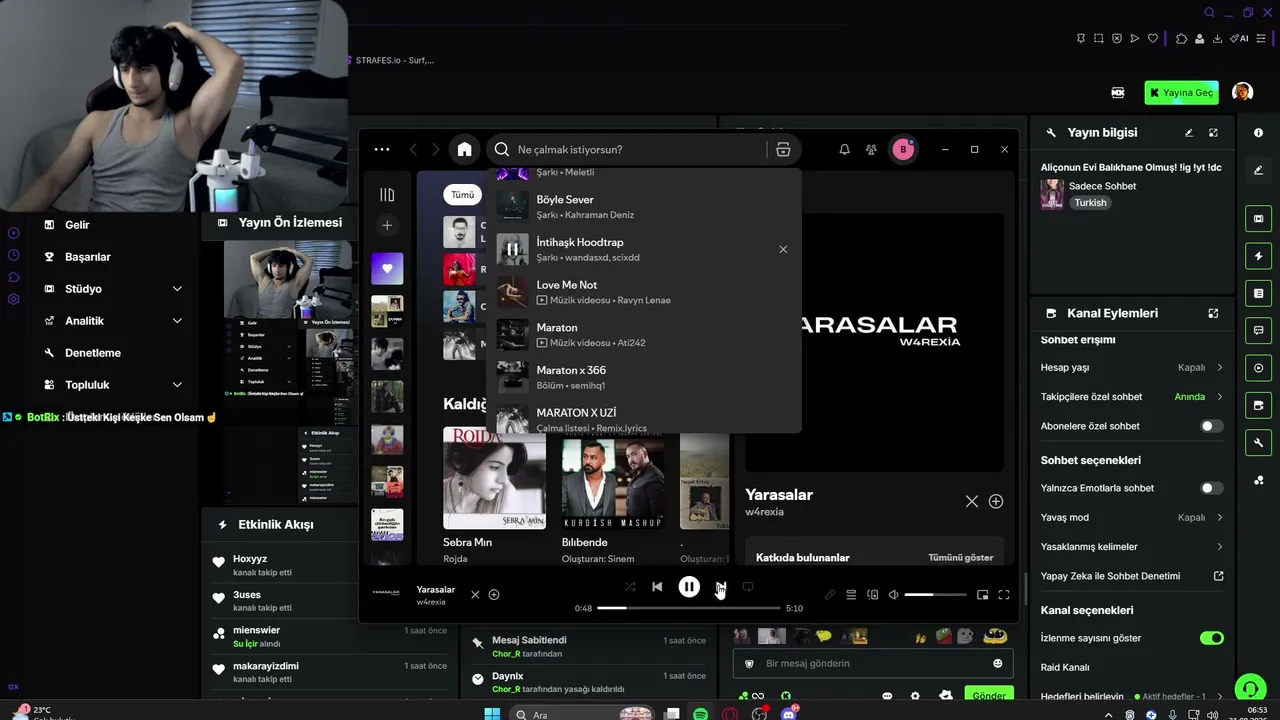The image size is (1280, 720).
Task: Open Spotify's Browse icon beside the search box
Action: pyautogui.click(x=783, y=150)
